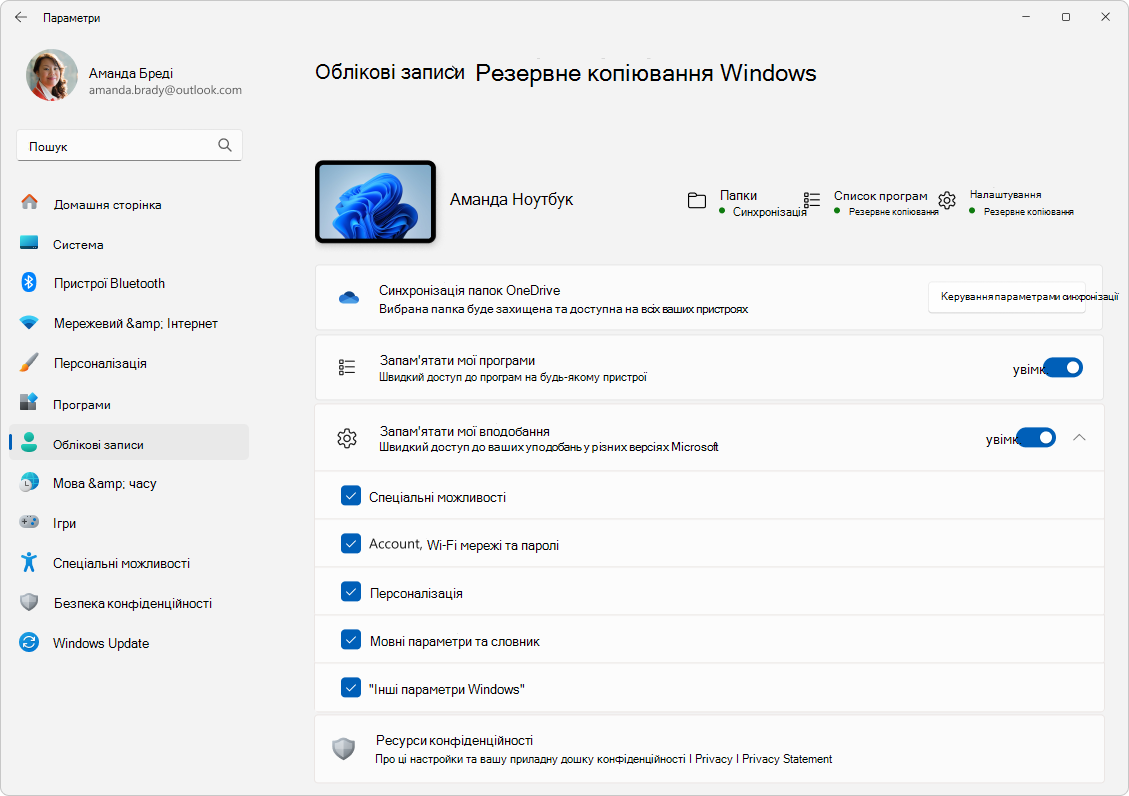The height and width of the screenshot is (796, 1129).
Task: Open the privacy dashboard settings link
Action: point(530,759)
